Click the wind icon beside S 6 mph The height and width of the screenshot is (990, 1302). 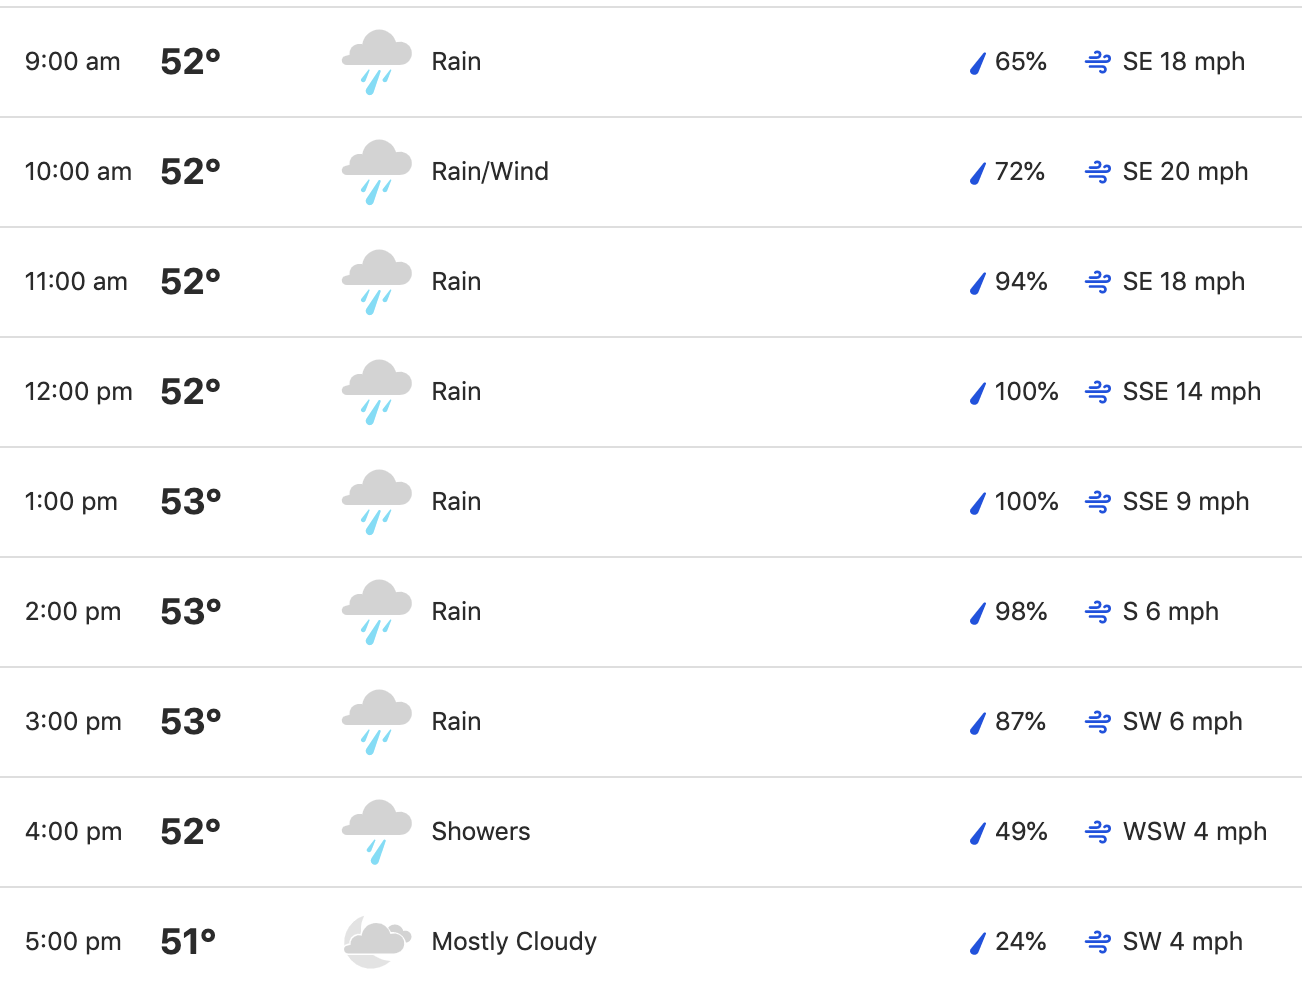[x=1098, y=612]
